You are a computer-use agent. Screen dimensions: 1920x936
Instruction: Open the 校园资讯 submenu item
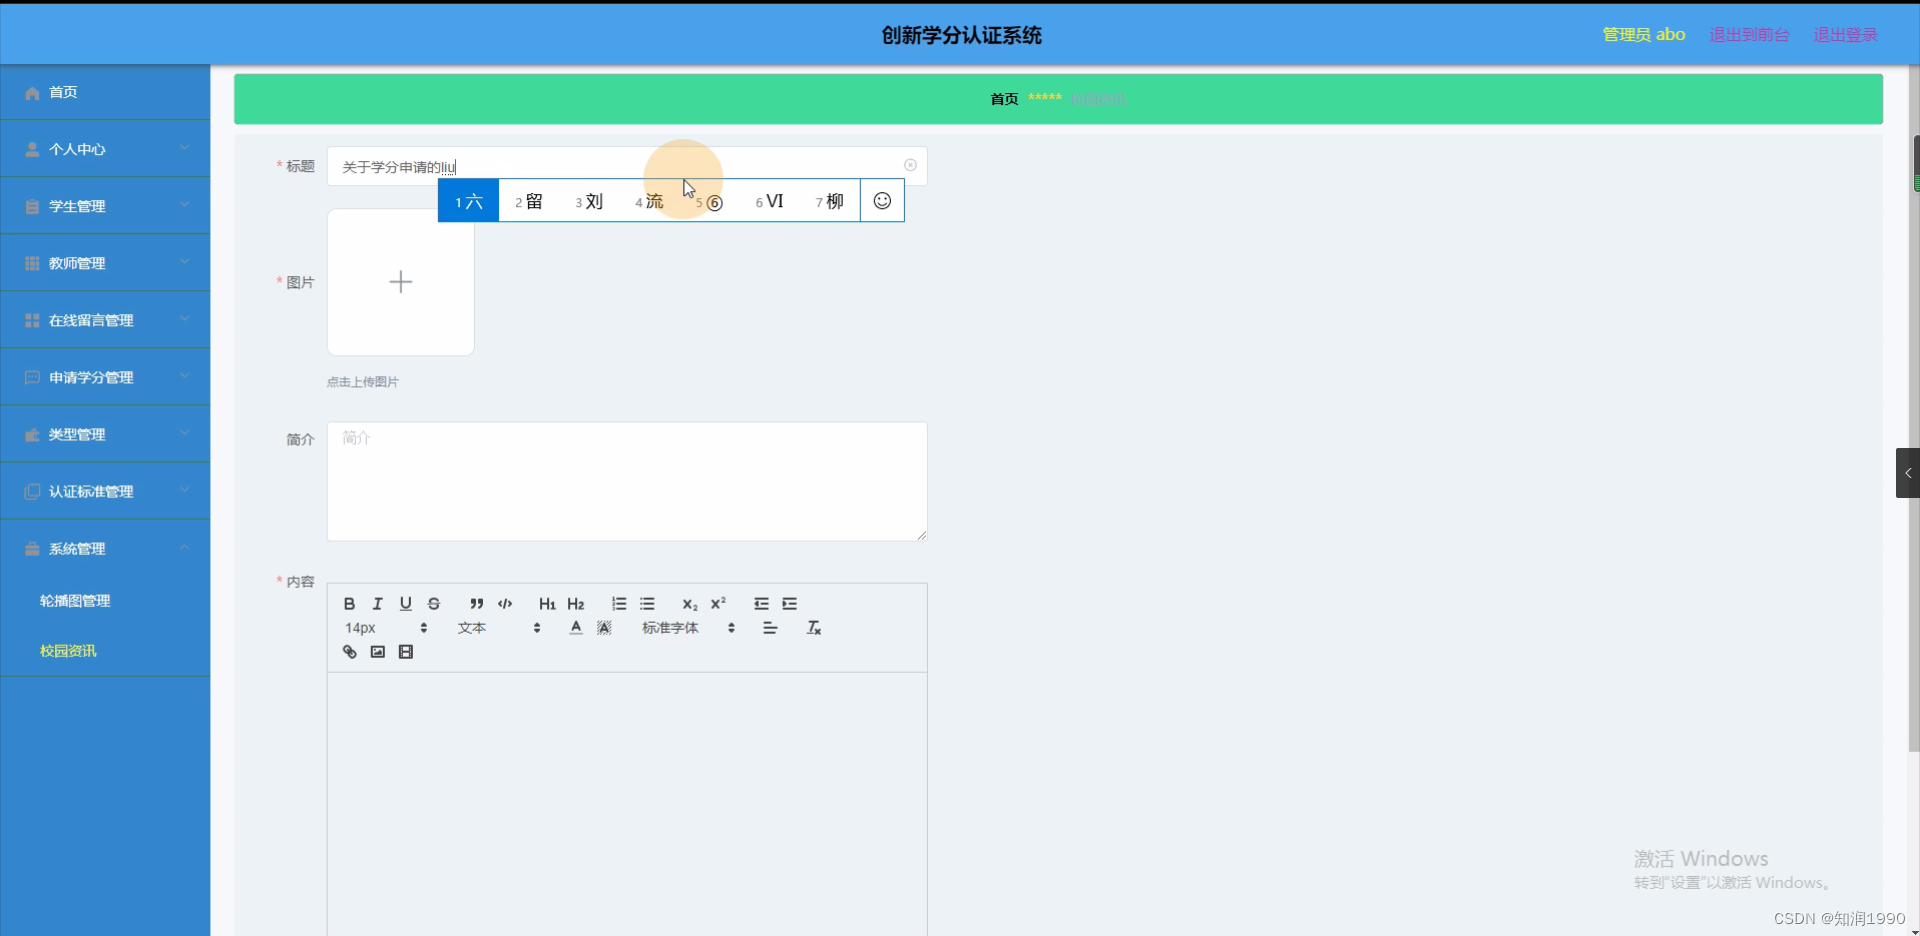click(x=66, y=650)
